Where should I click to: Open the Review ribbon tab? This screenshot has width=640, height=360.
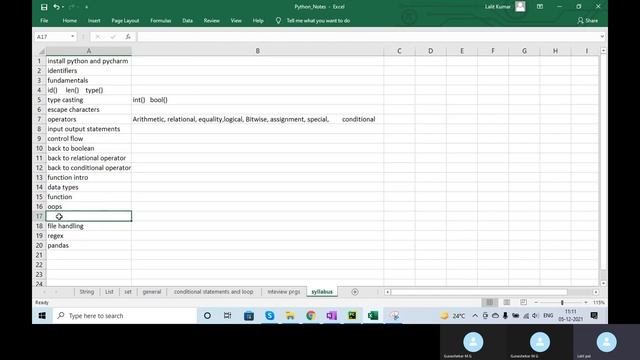pos(211,20)
